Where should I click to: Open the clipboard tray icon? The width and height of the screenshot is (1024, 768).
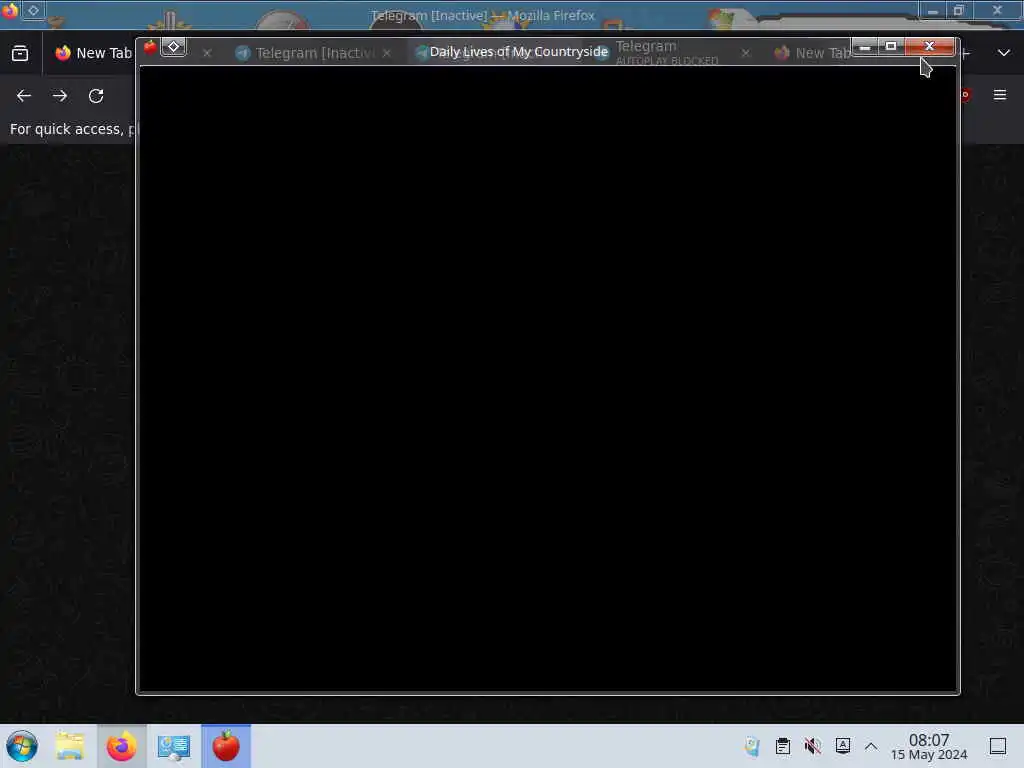click(x=782, y=746)
